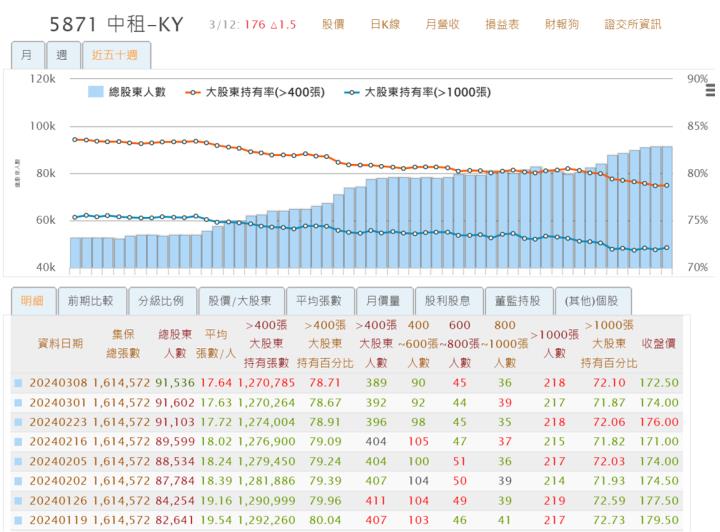Click the closing price 176.00
720x532 pixels.
point(658,422)
